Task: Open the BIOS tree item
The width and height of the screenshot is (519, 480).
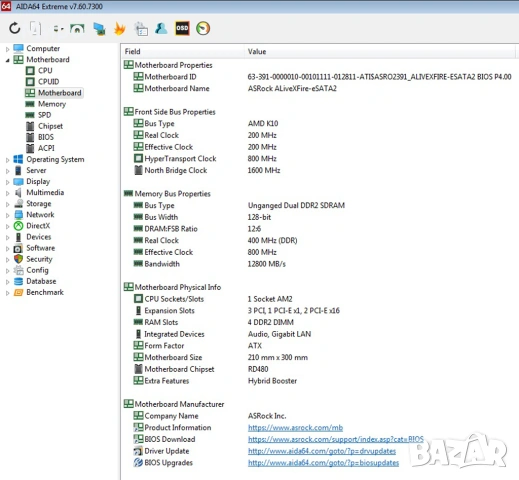Action: pyautogui.click(x=46, y=137)
